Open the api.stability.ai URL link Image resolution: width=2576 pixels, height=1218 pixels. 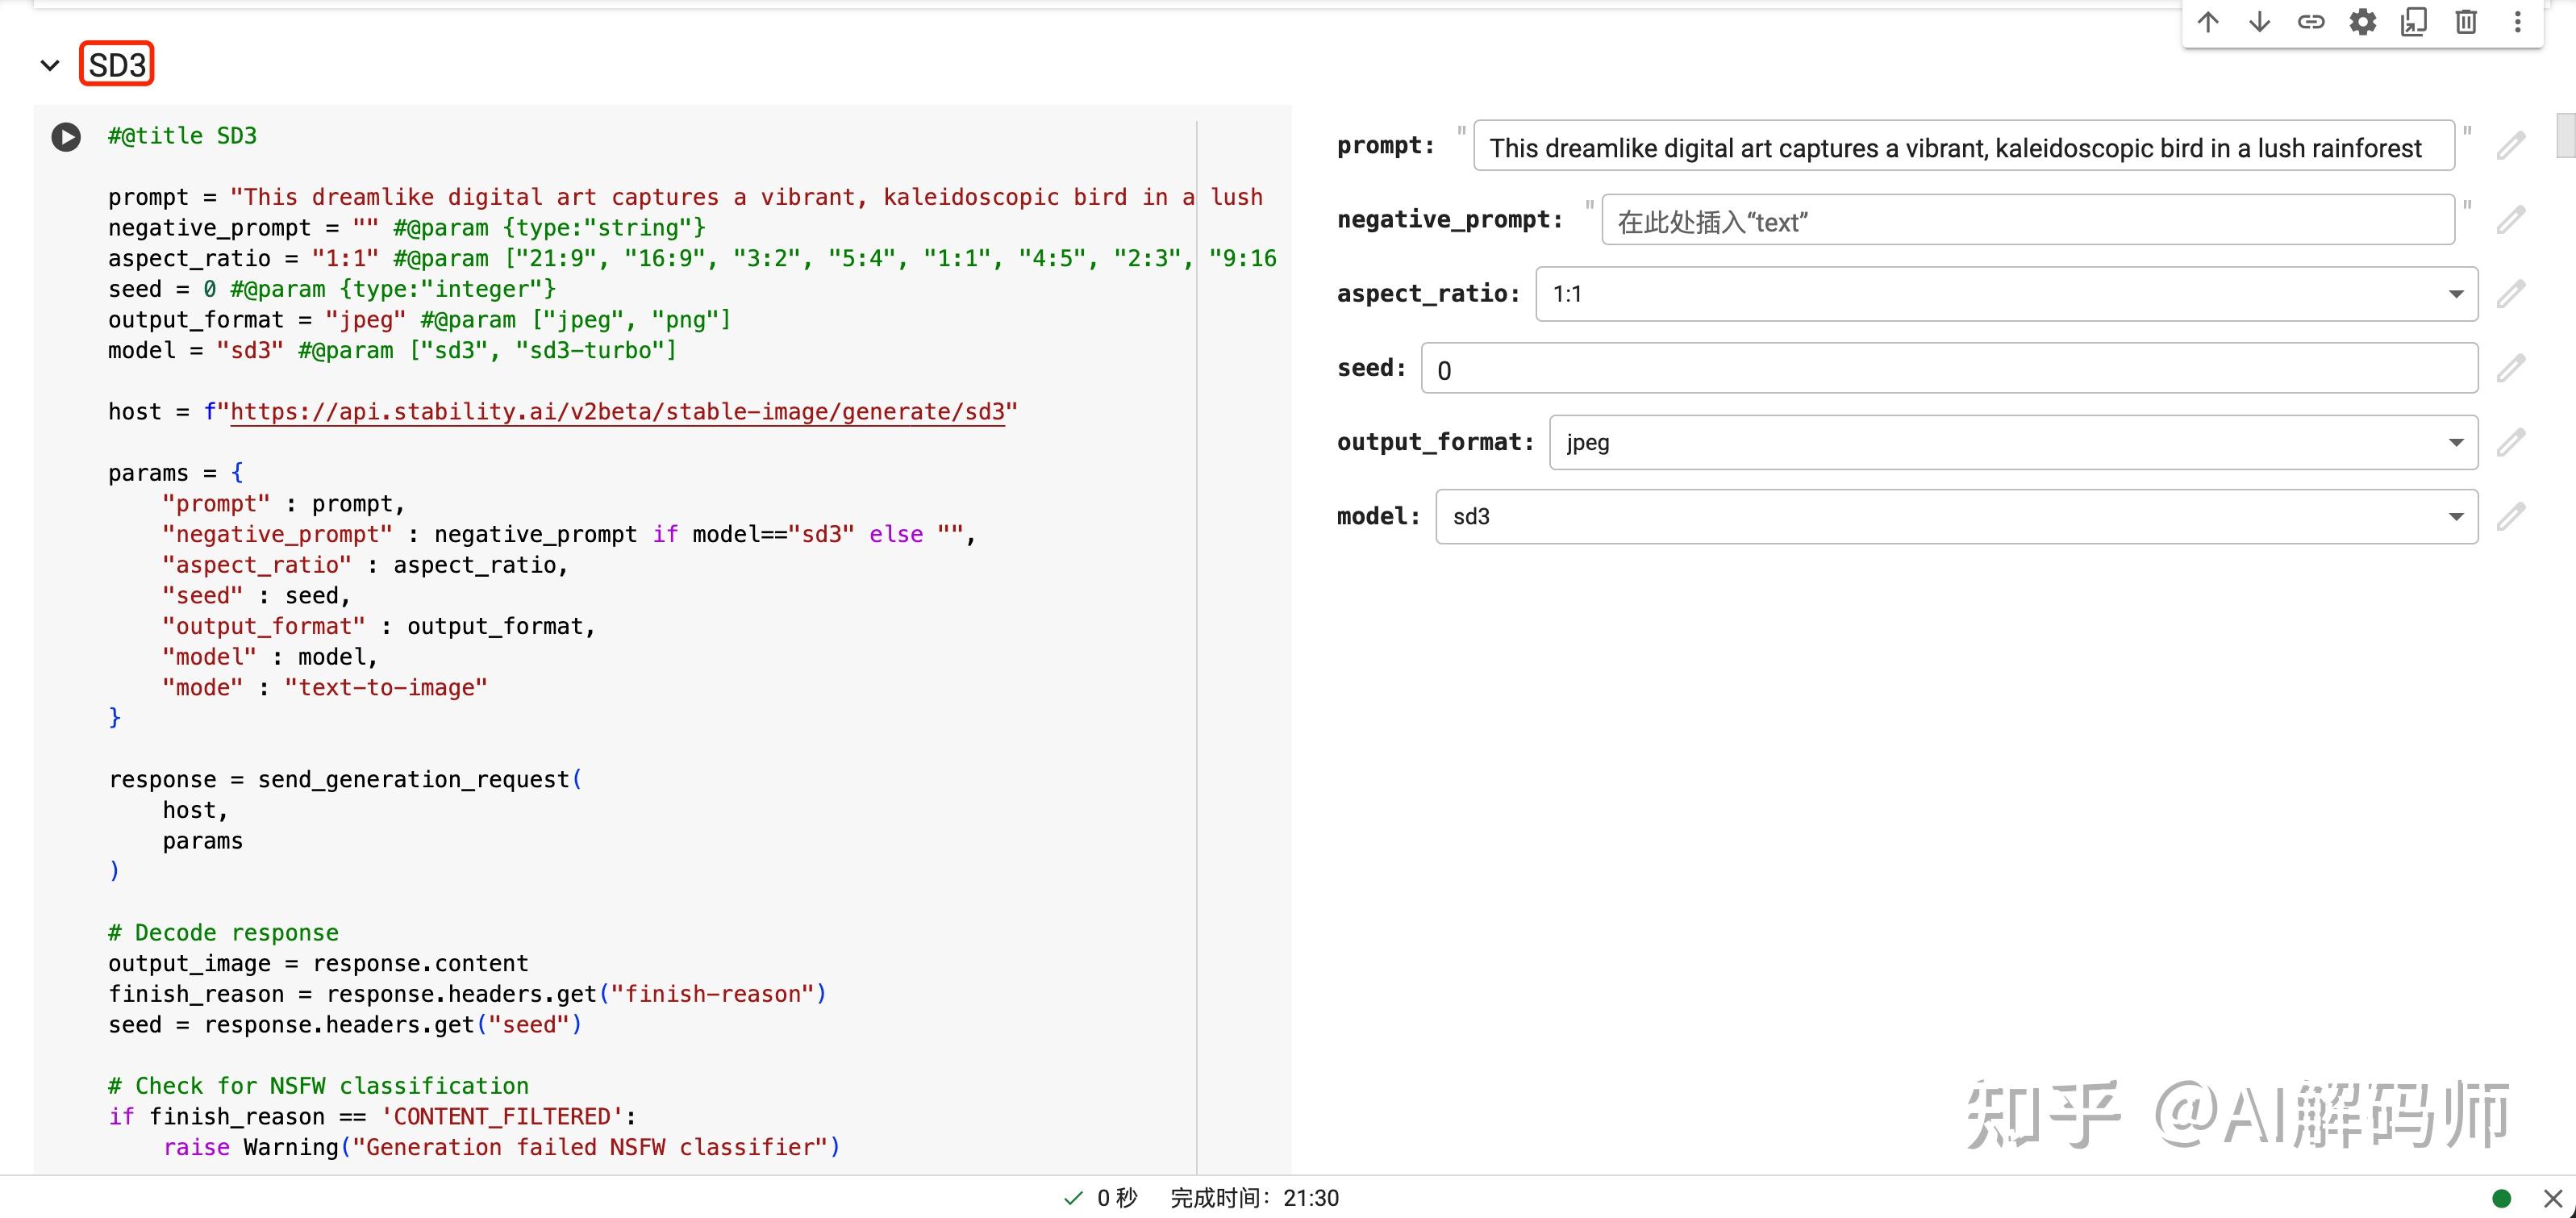point(617,412)
